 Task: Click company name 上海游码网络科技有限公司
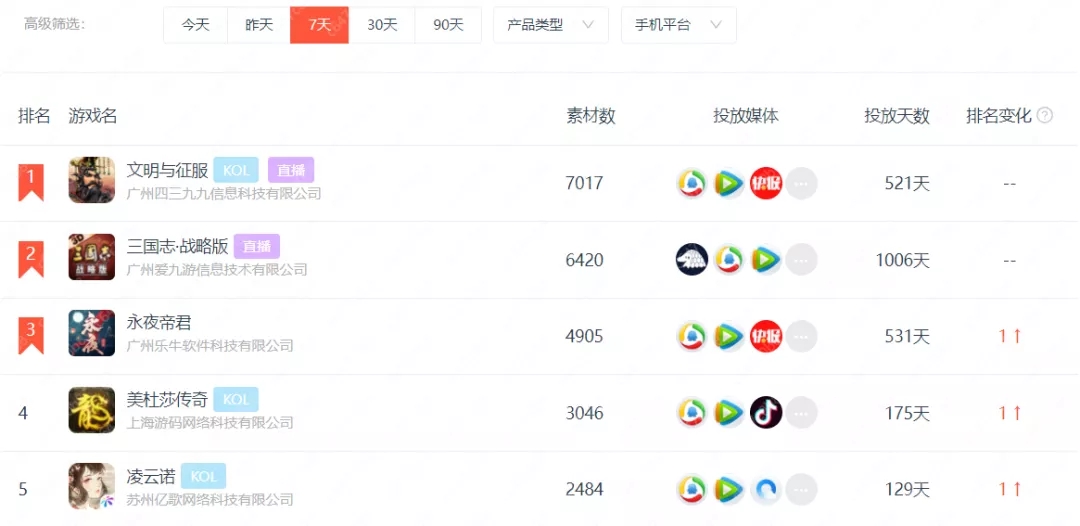coord(210,423)
